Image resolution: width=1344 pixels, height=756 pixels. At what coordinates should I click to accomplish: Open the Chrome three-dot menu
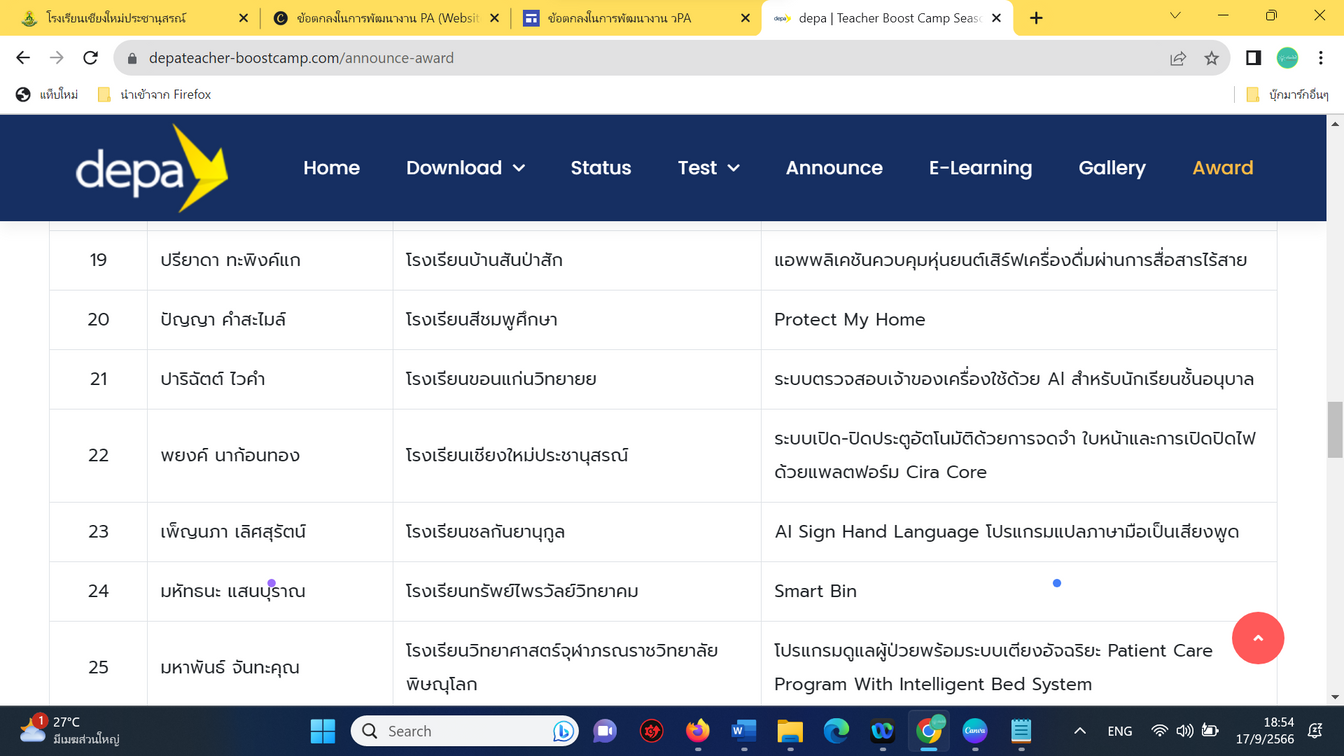[1321, 58]
